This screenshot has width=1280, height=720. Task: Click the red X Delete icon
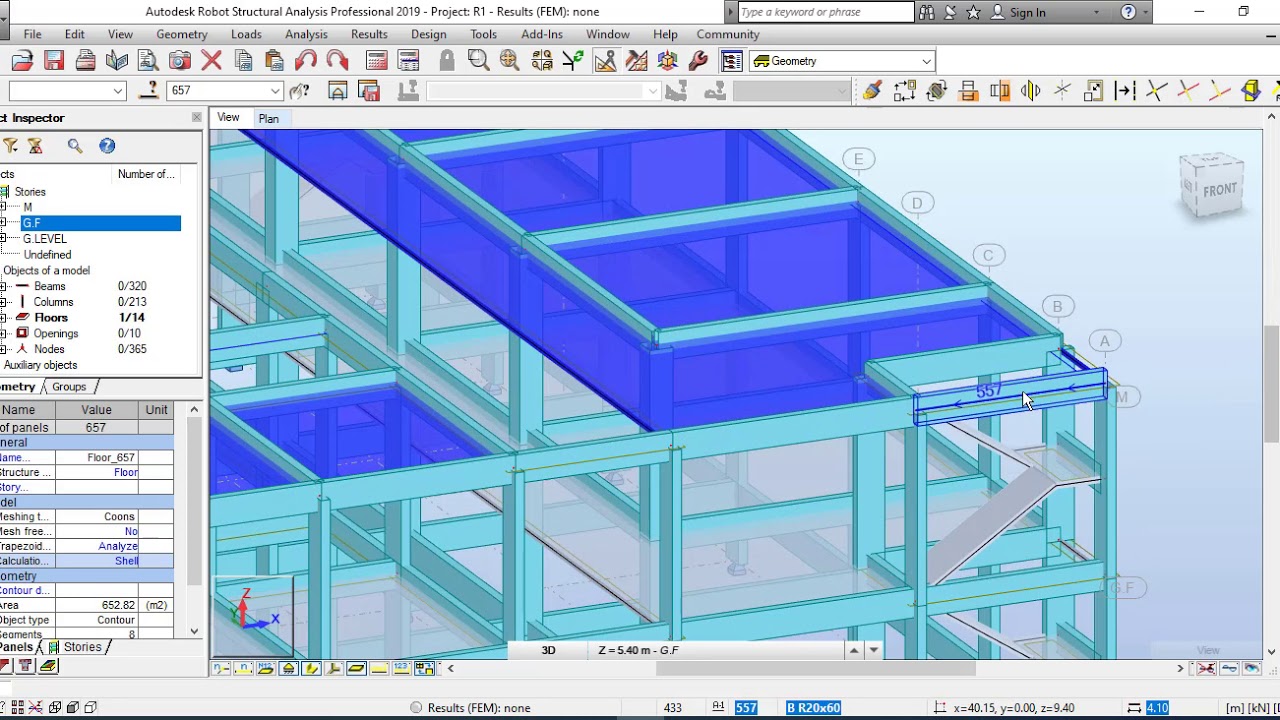[211, 61]
